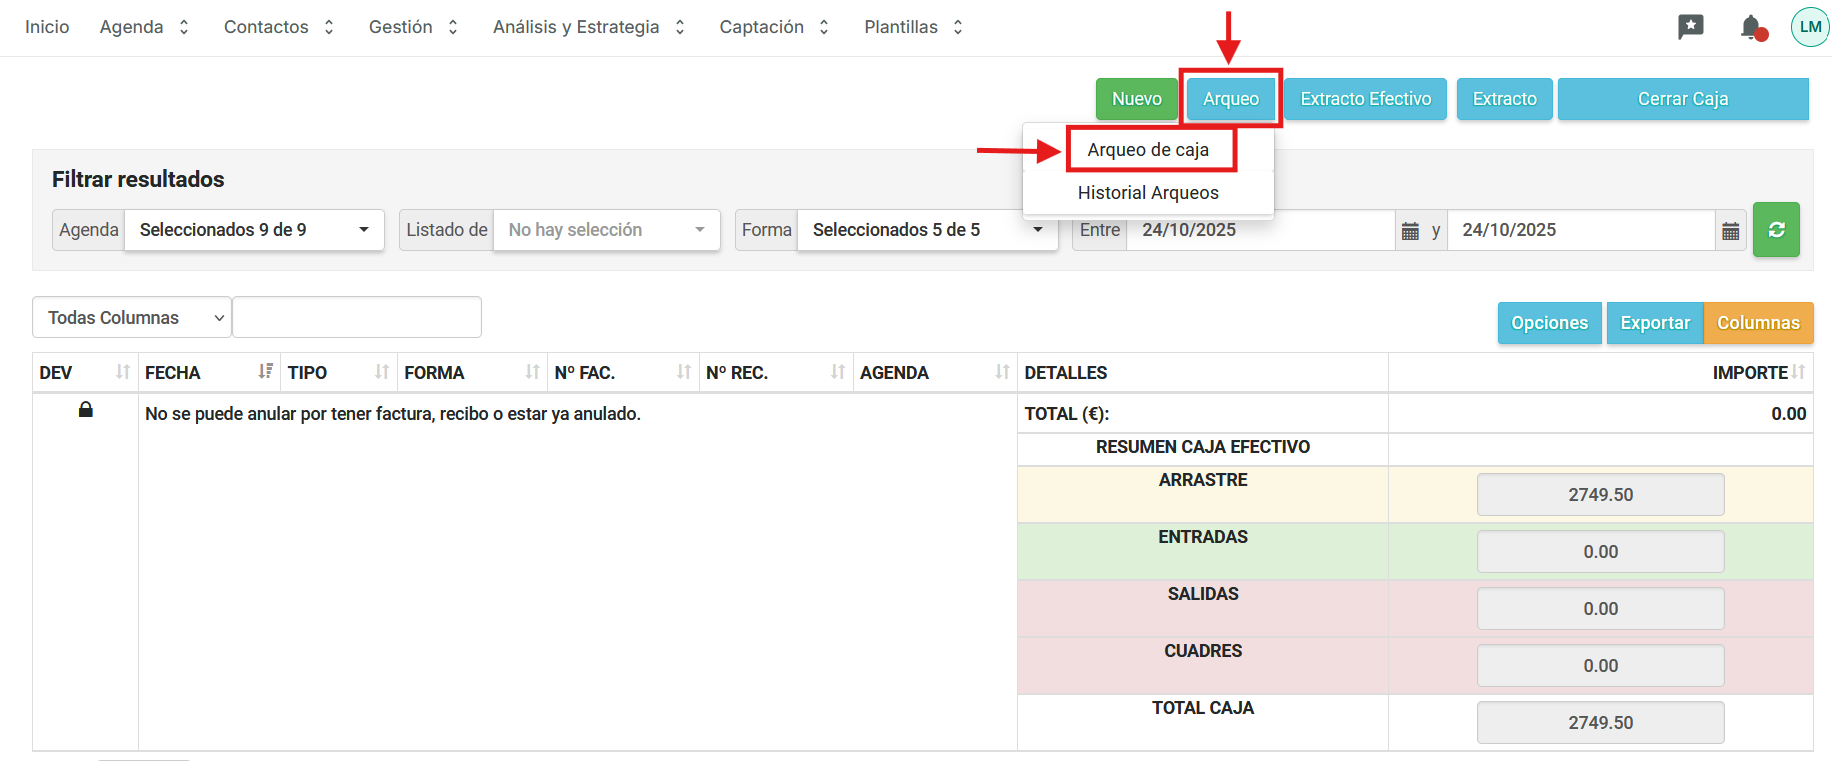Open calendar picker for the start date
Screen dimensions: 1832x761
tap(1410, 231)
